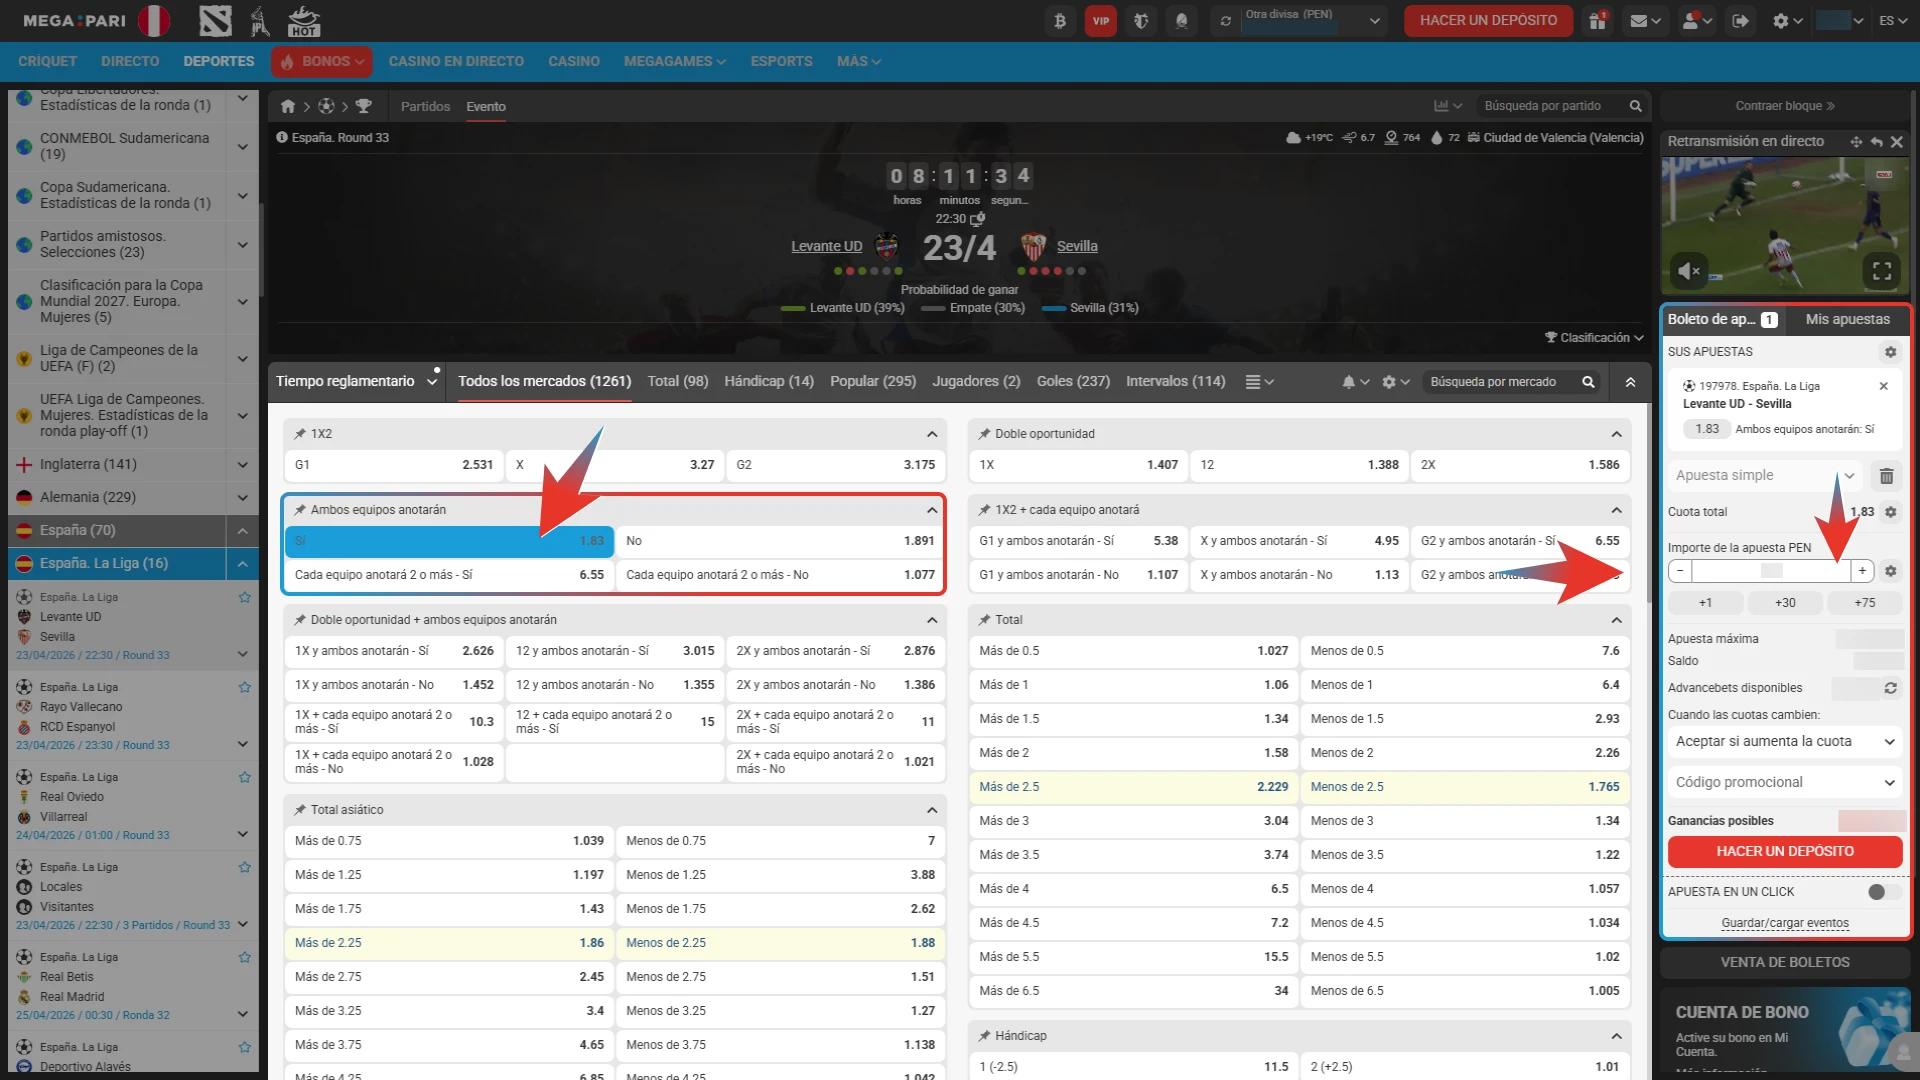The height and width of the screenshot is (1080, 1920).
Task: Collapse the España. La Liga sidebar section
Action: 243,563
